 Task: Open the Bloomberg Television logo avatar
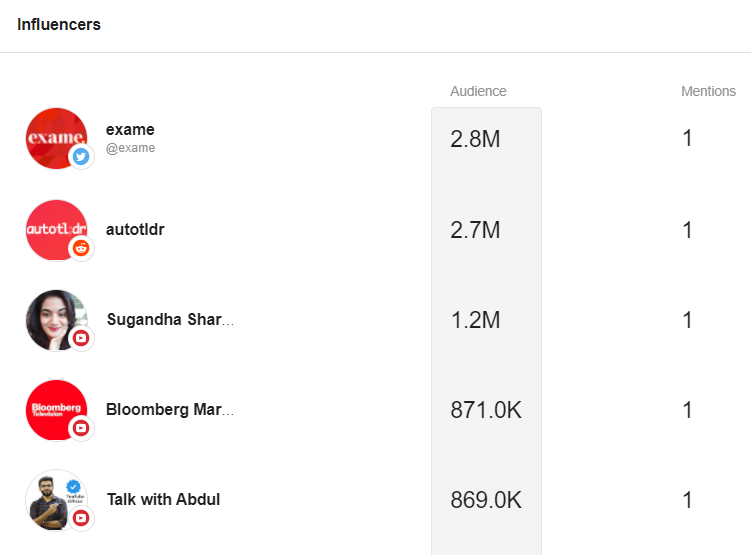tap(57, 410)
